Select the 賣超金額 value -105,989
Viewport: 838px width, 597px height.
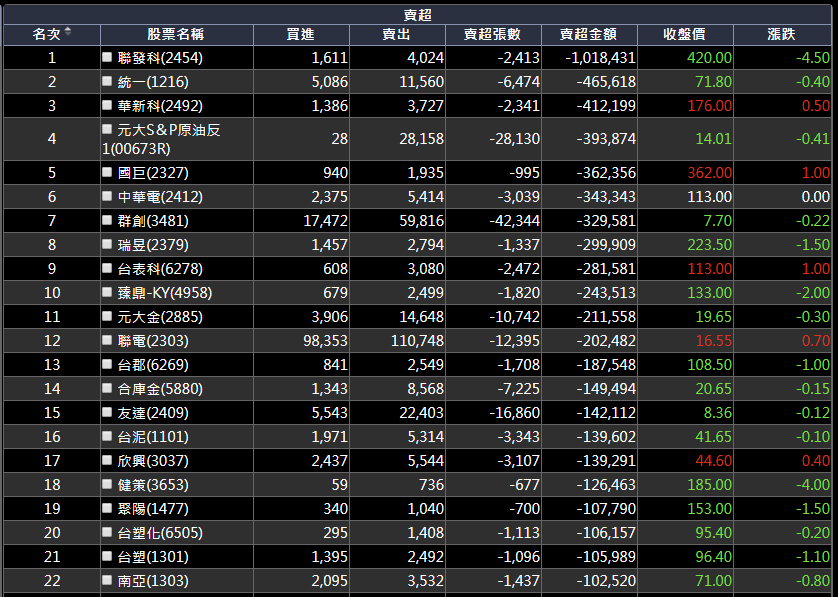(x=606, y=557)
